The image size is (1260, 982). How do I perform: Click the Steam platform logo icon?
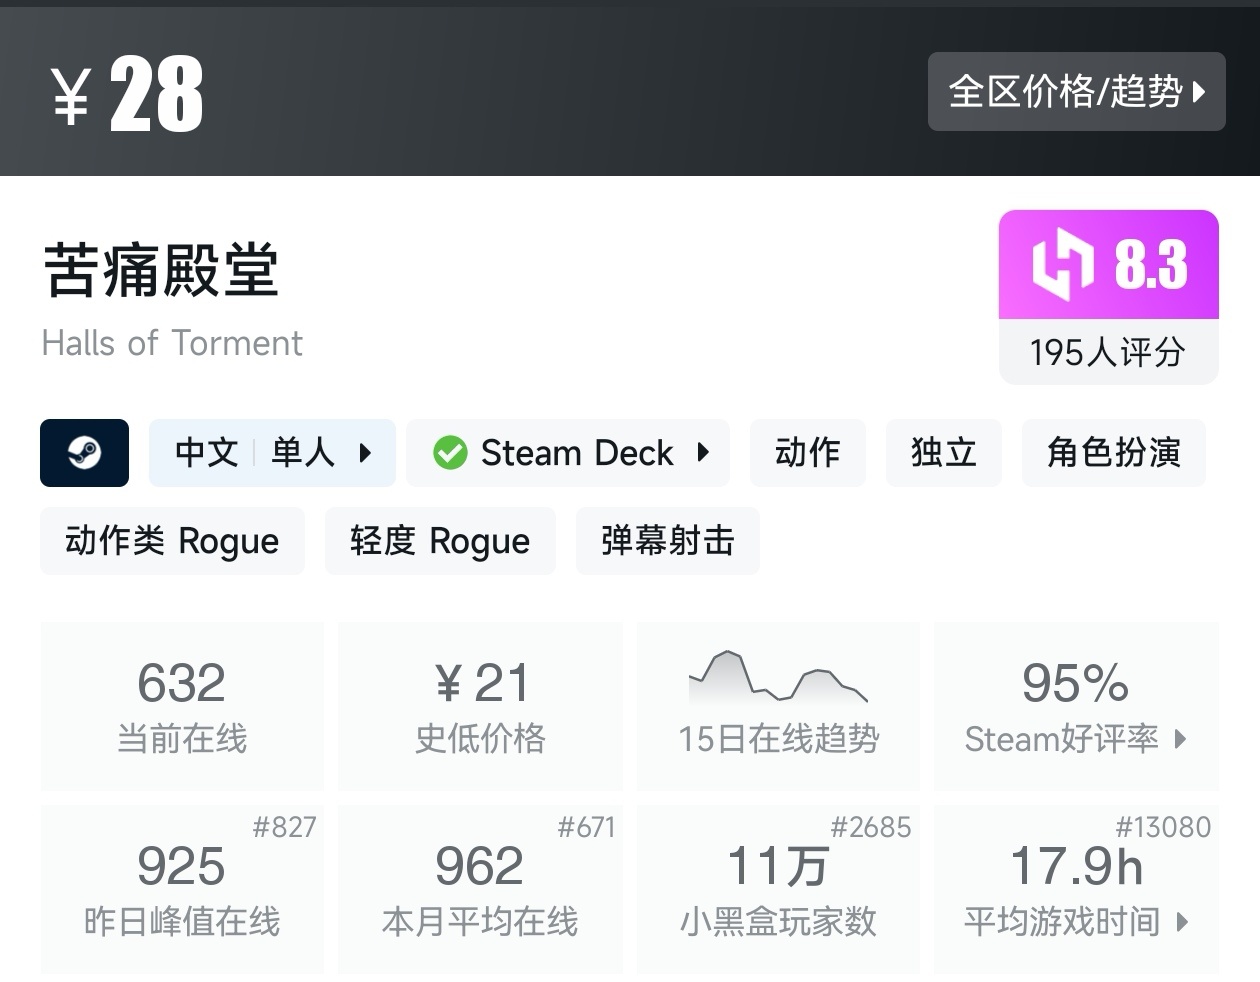click(x=84, y=453)
